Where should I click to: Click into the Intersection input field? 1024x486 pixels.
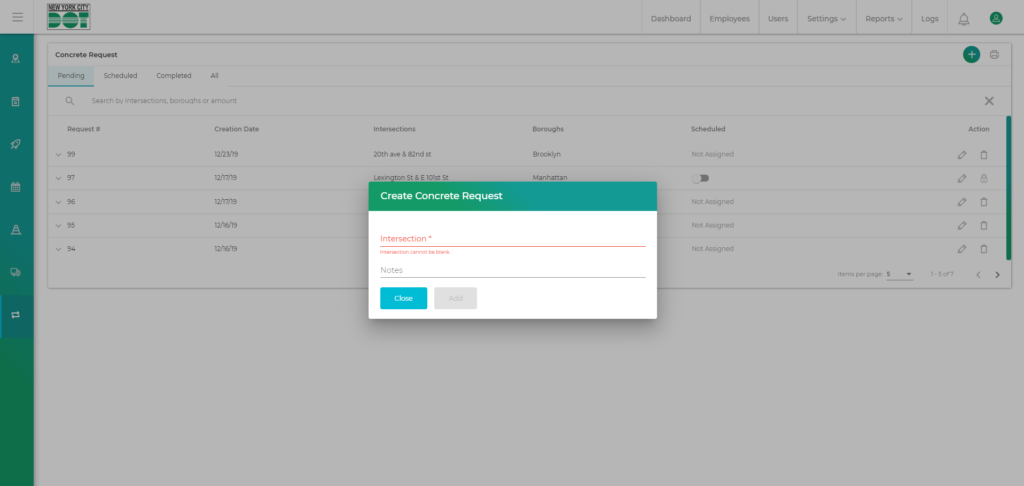pos(512,239)
